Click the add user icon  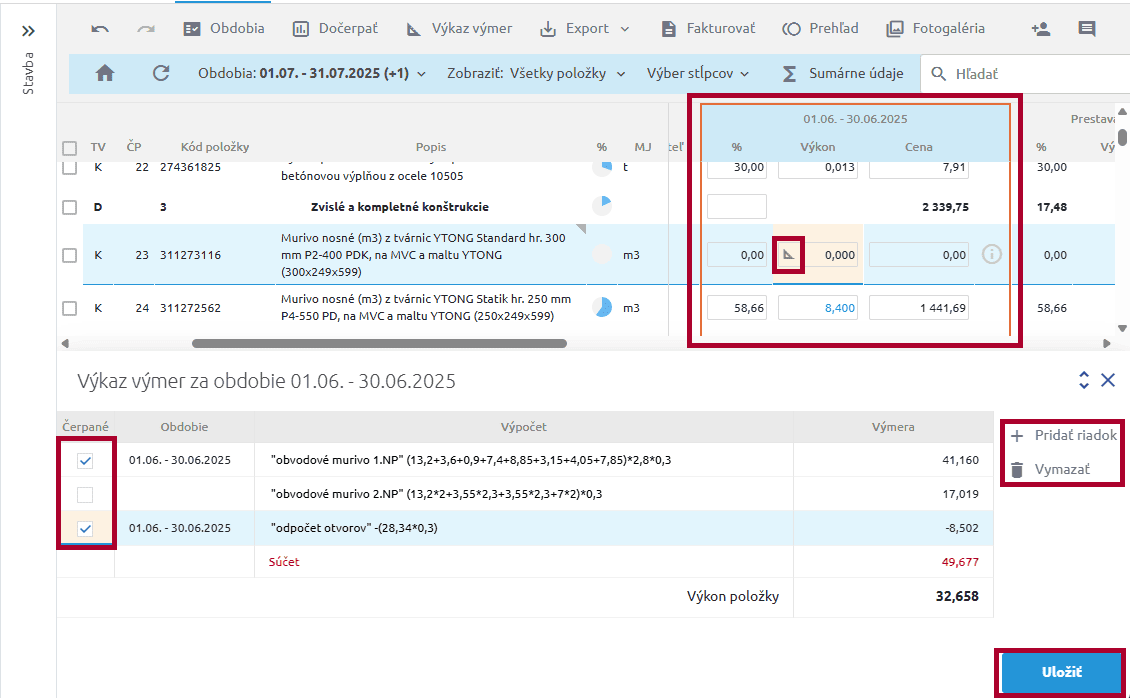click(x=1040, y=29)
